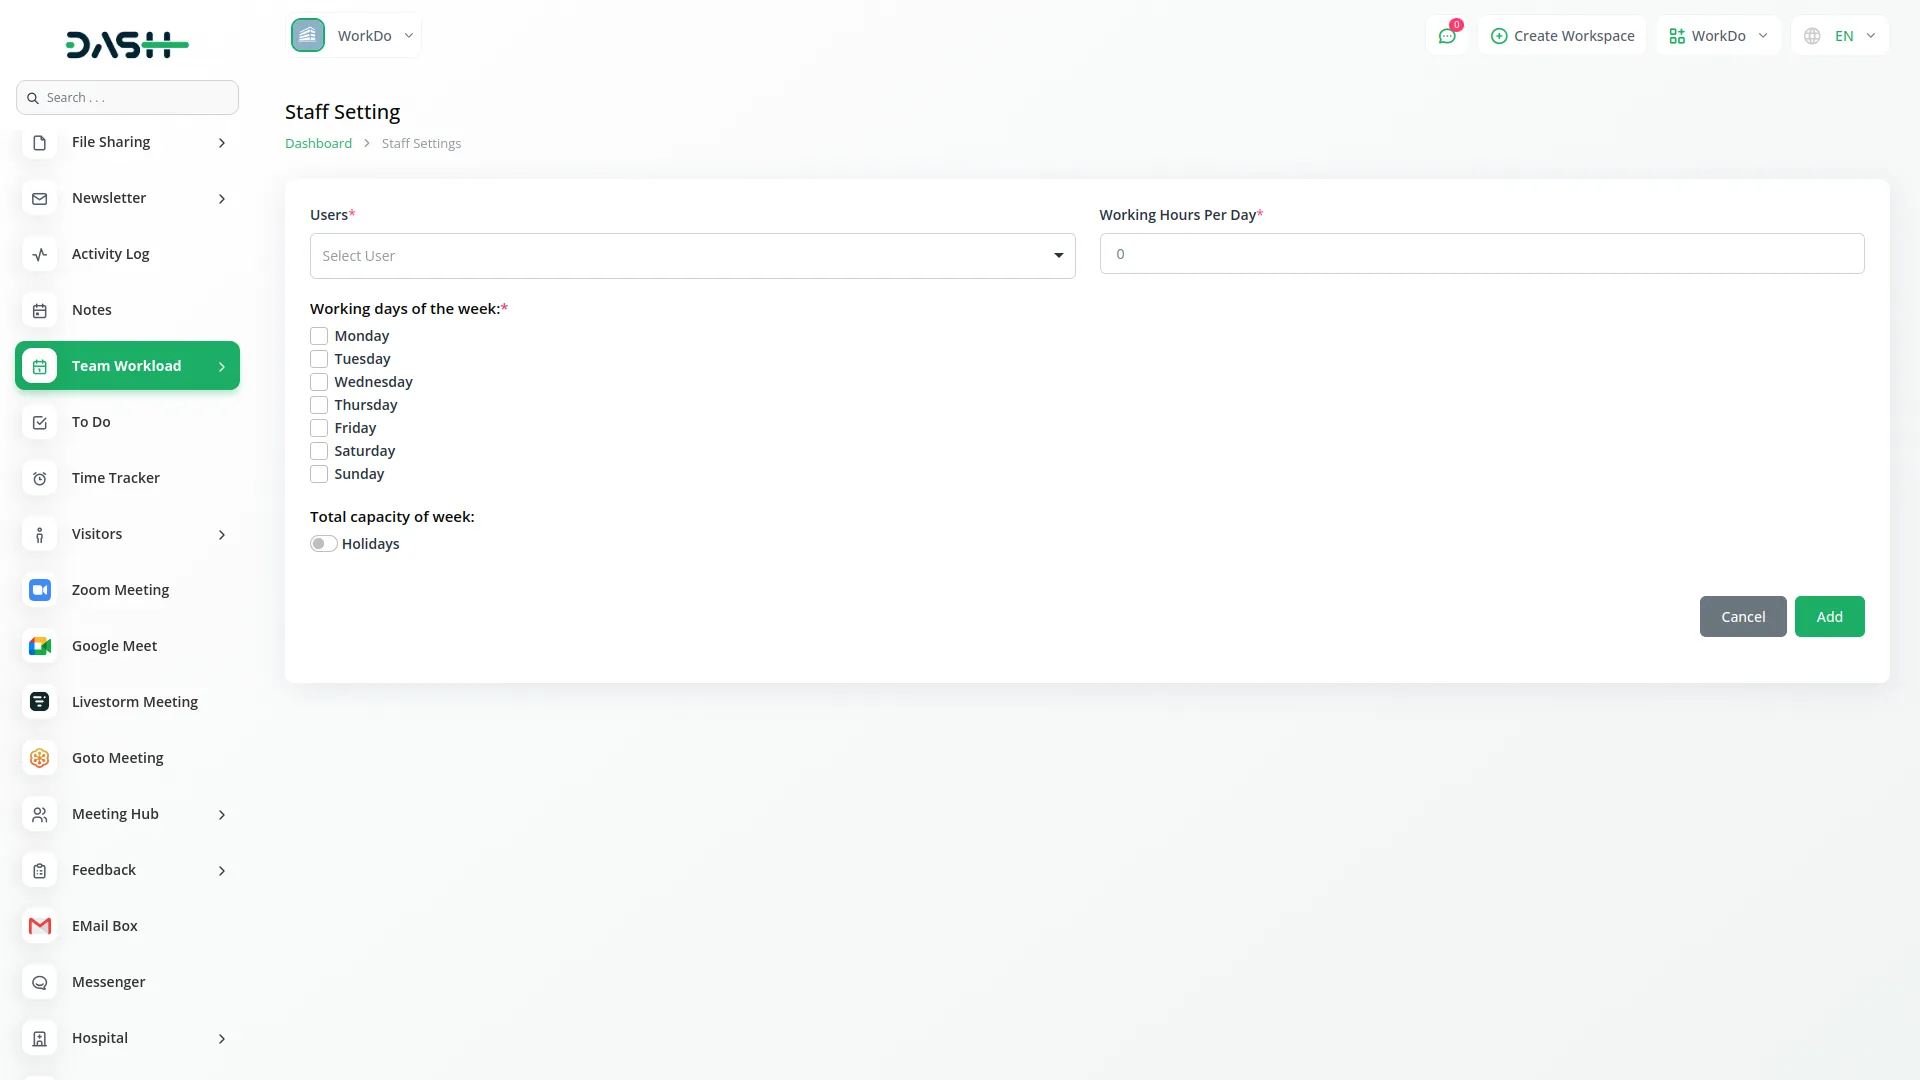The height and width of the screenshot is (1080, 1920).
Task: Click the Messenger chat icon
Action: [x=39, y=982]
